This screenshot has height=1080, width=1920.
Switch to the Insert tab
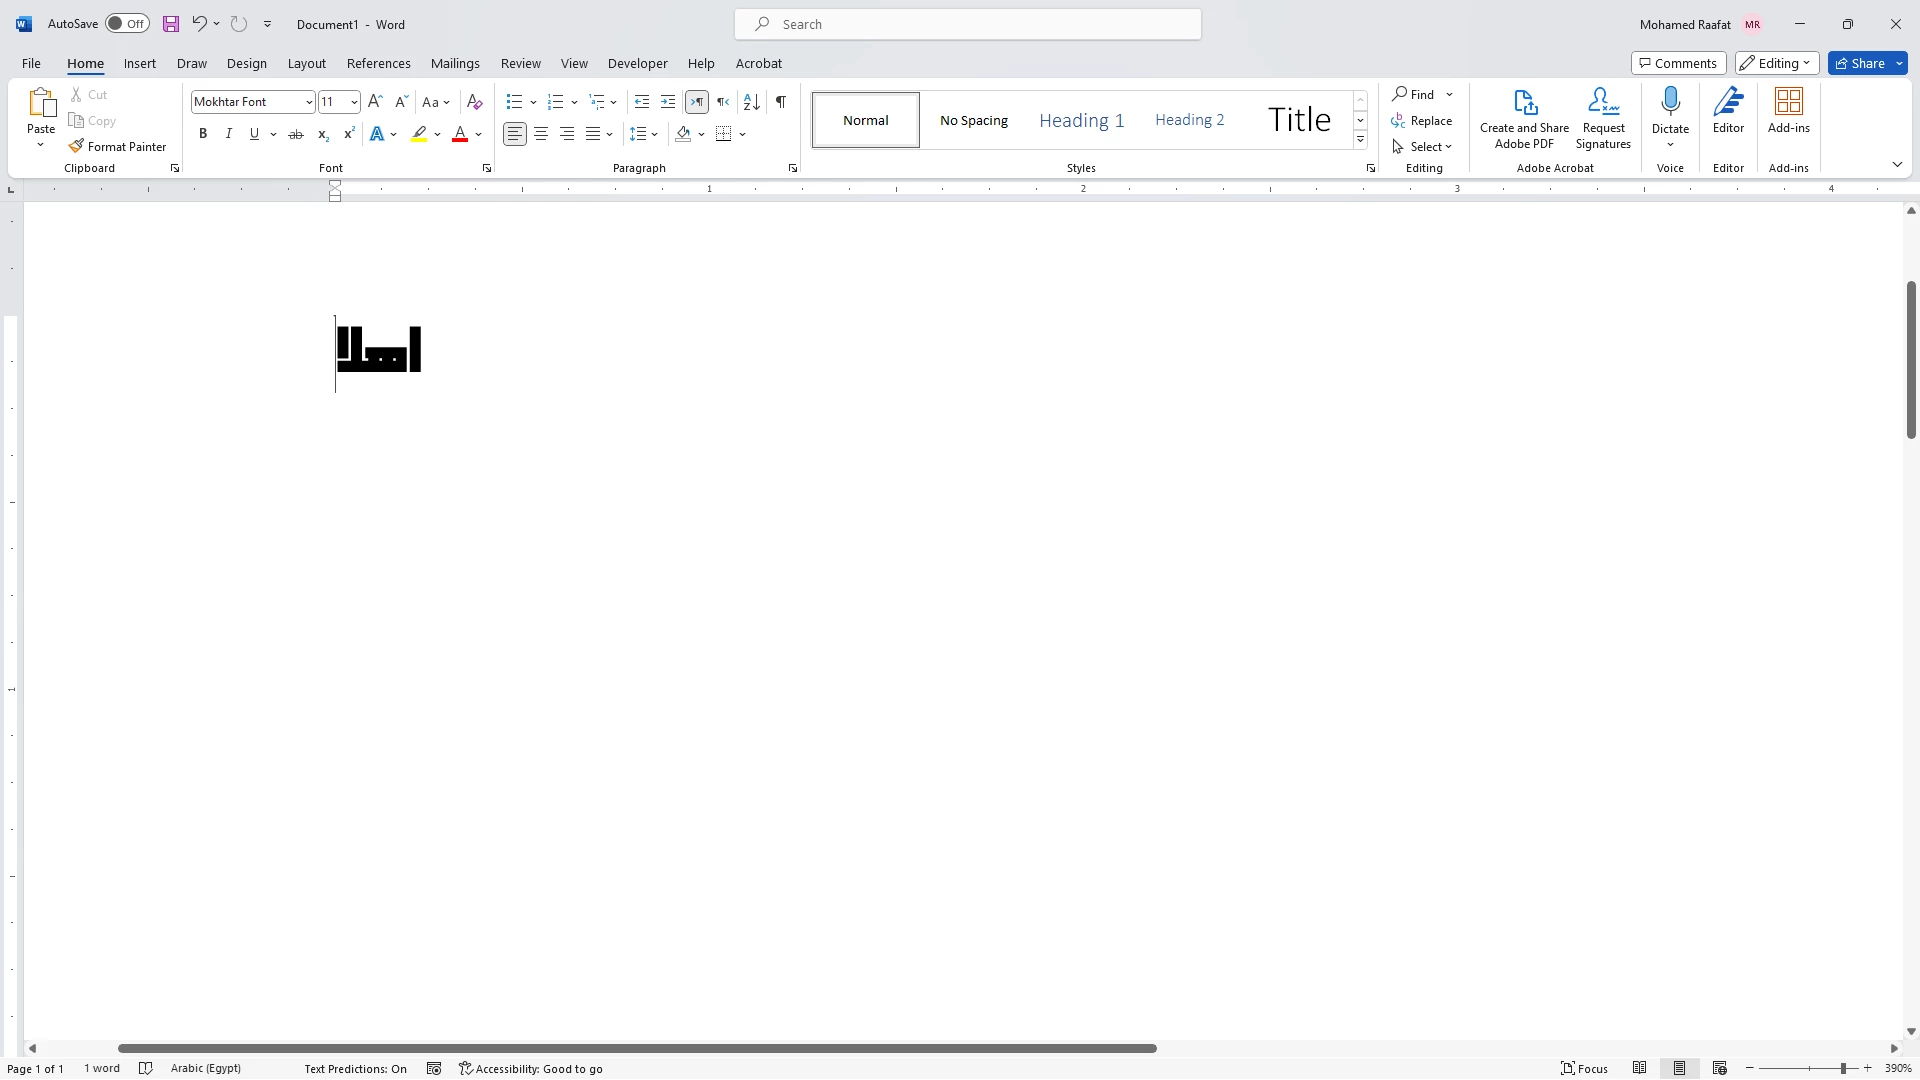pyautogui.click(x=140, y=63)
